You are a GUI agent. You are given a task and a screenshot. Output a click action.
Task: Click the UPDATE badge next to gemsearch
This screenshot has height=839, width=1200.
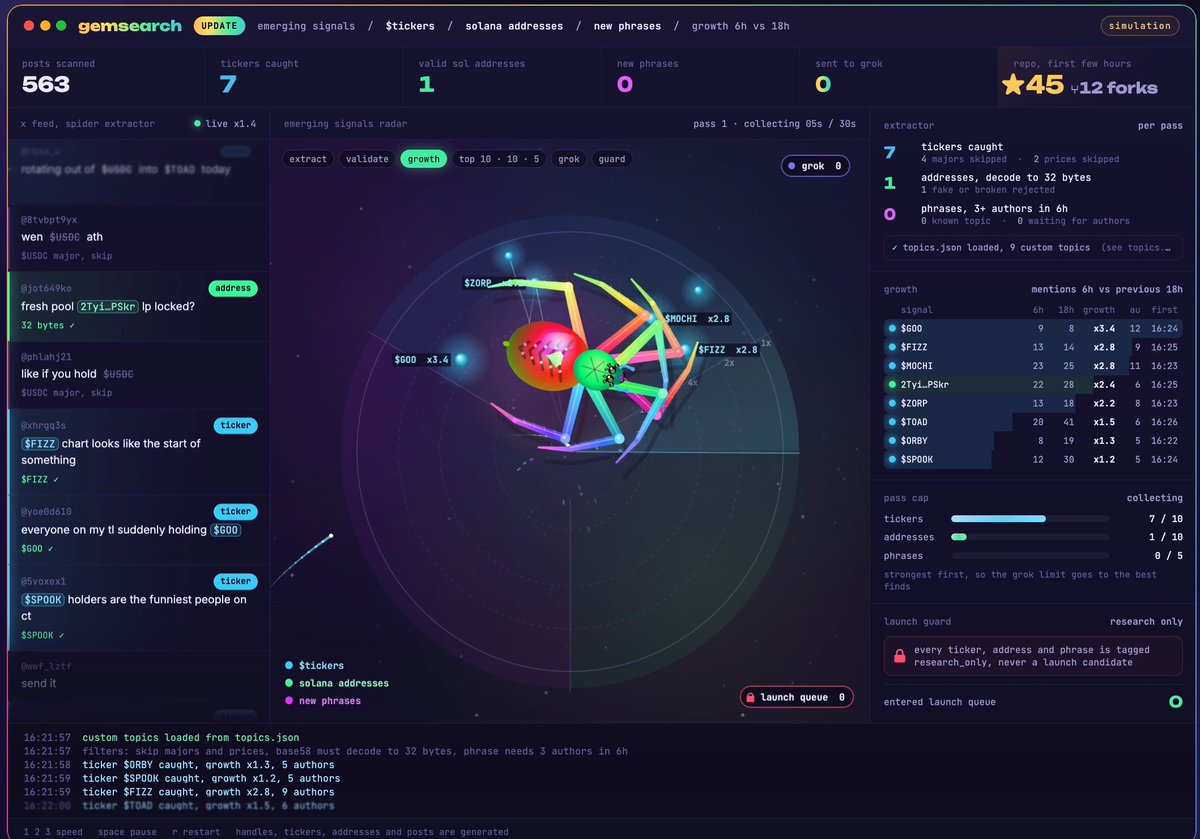(x=219, y=25)
